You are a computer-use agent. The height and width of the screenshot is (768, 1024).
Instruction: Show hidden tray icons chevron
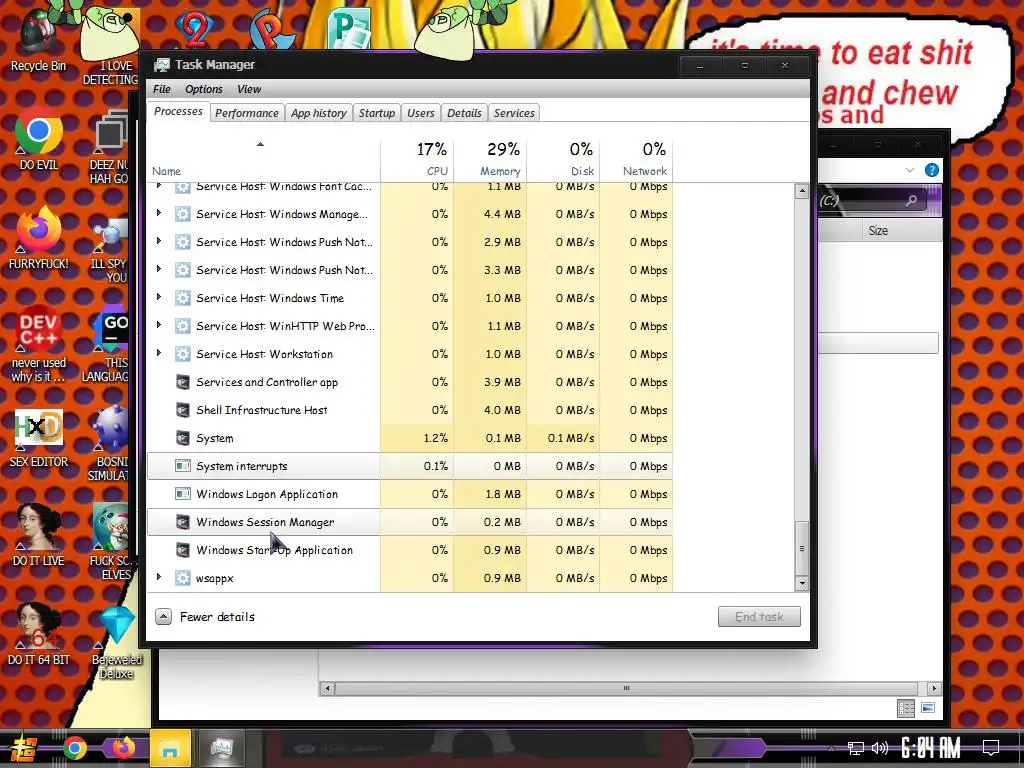(x=831, y=748)
